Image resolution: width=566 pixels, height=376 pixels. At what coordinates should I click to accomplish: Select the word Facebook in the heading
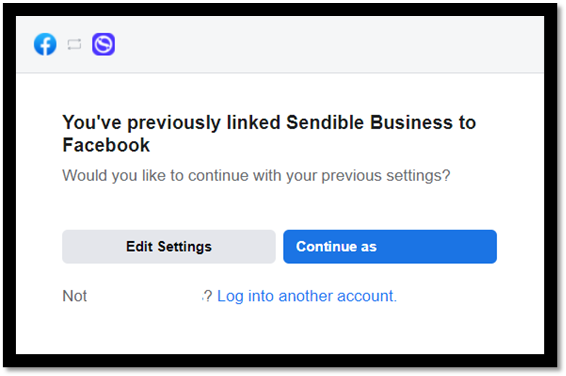click(x=106, y=145)
